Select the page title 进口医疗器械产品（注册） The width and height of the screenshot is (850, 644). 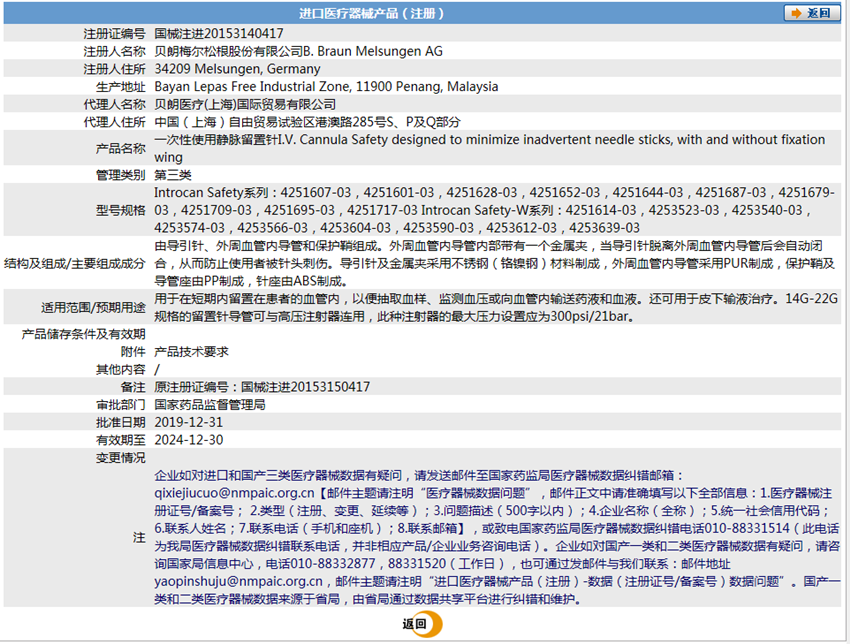(371, 13)
